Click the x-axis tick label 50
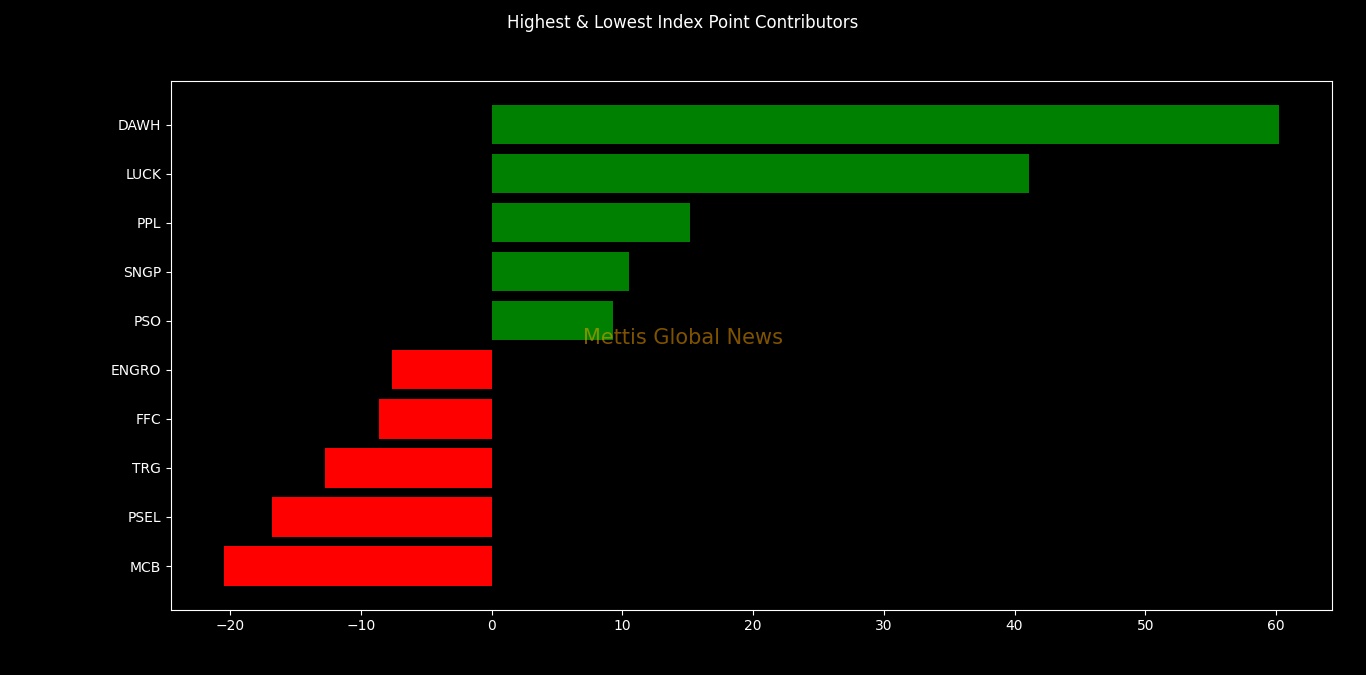Screen dimensions: 1366x675 coord(1145,626)
